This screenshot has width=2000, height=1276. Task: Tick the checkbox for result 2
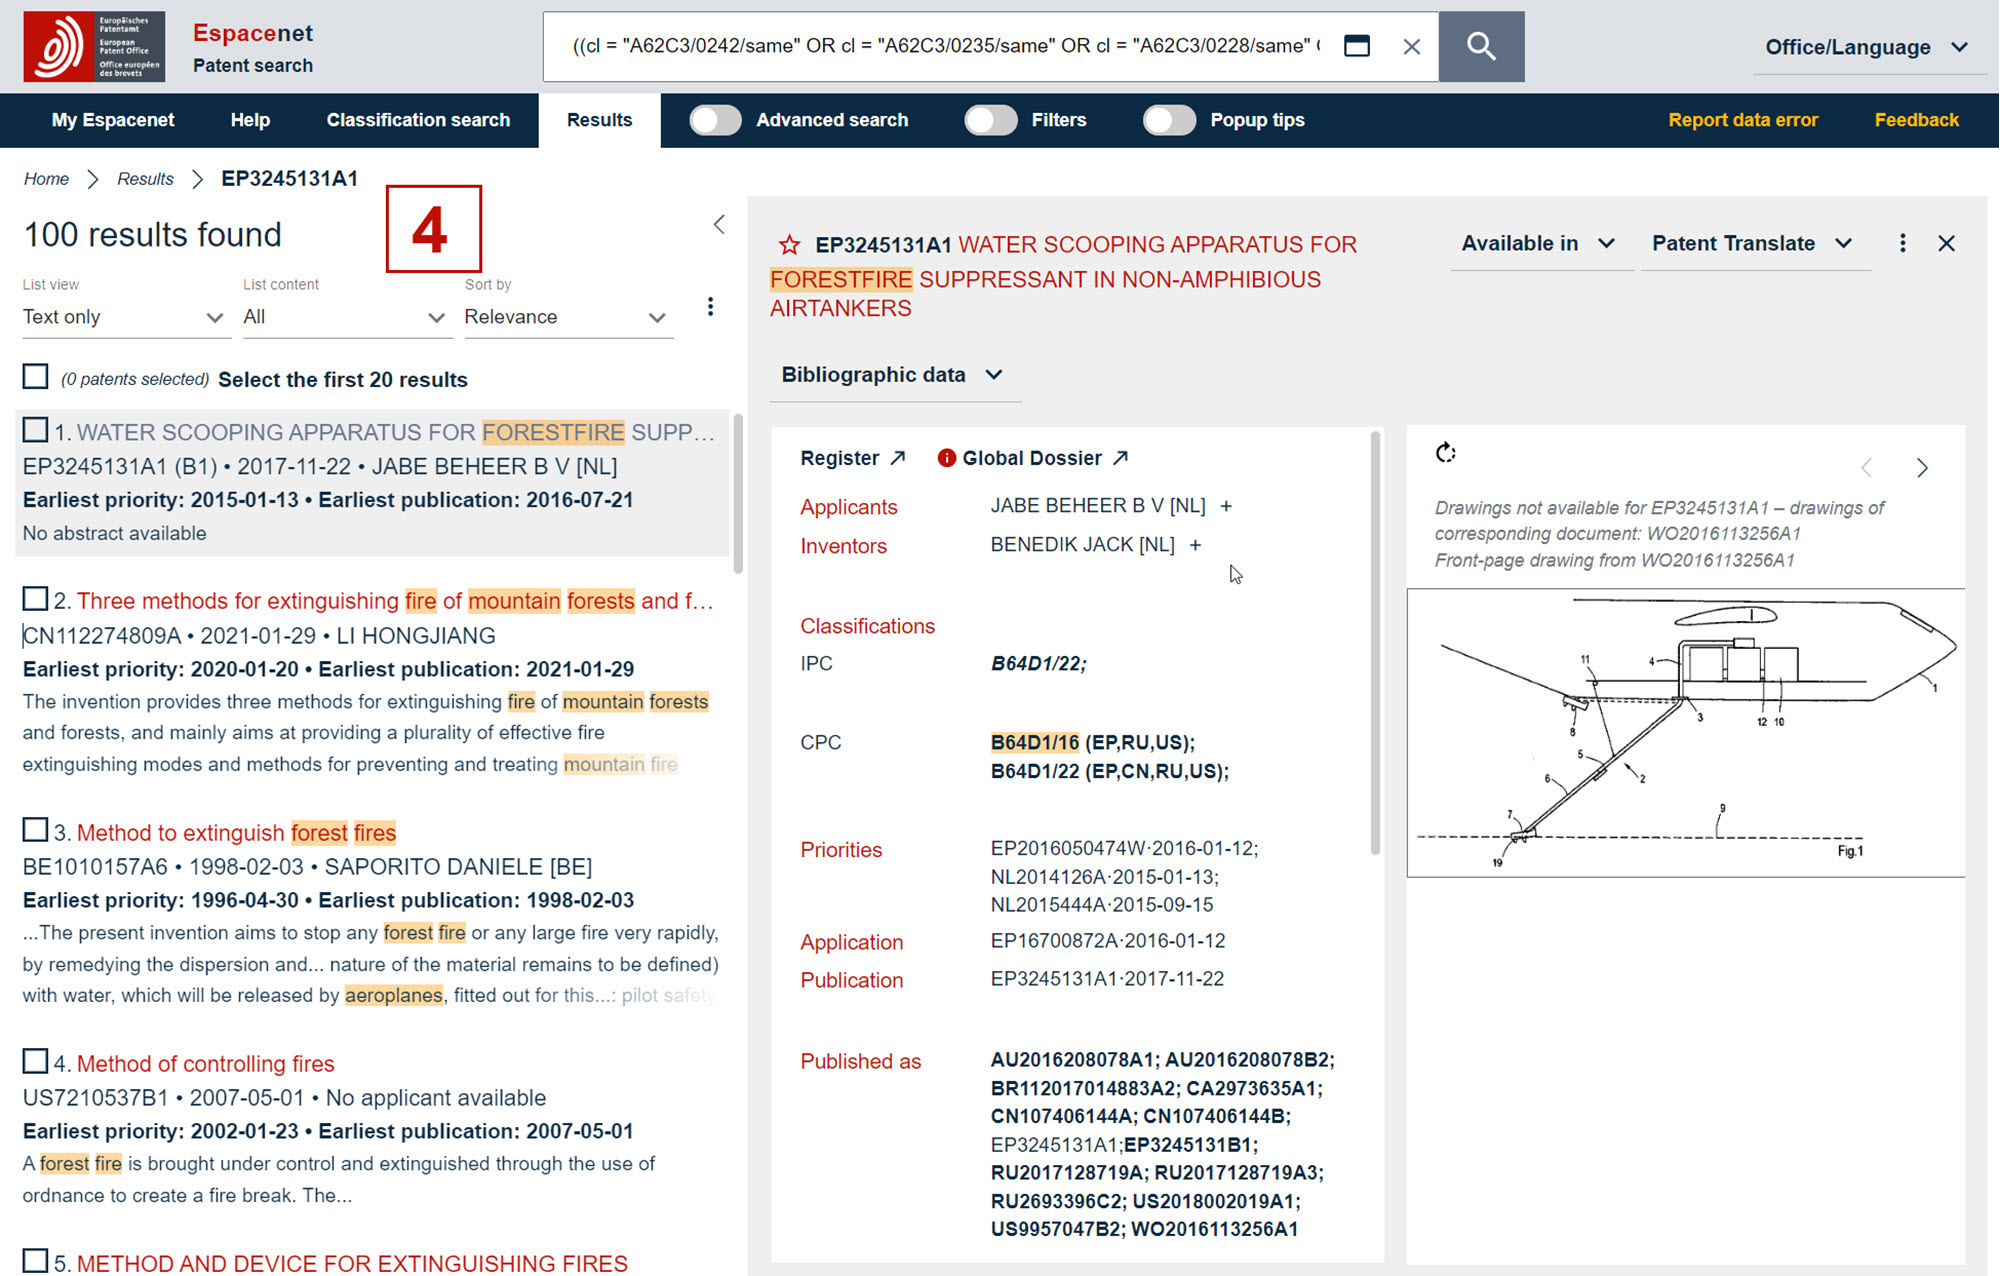(35, 599)
